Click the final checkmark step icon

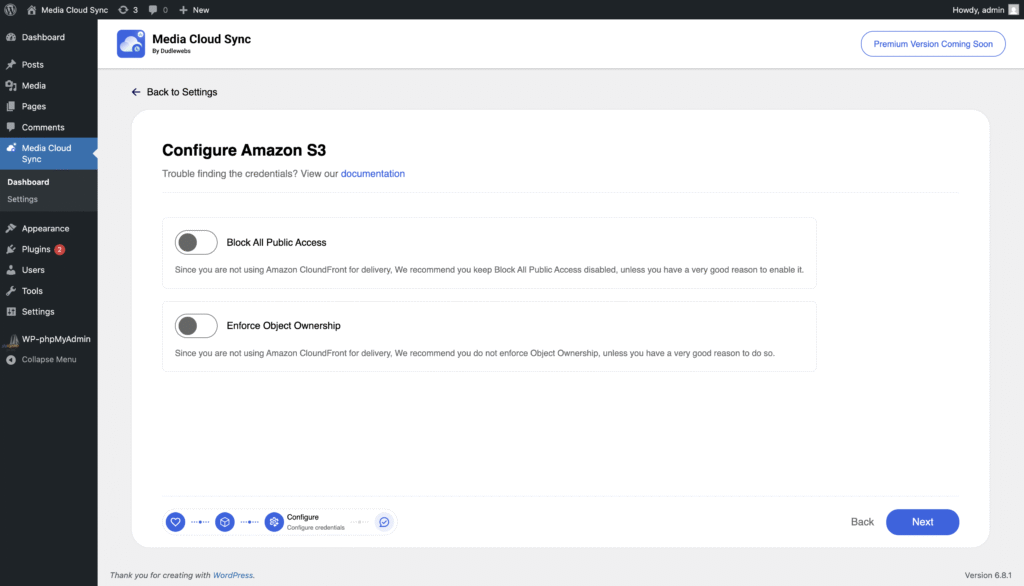point(384,522)
